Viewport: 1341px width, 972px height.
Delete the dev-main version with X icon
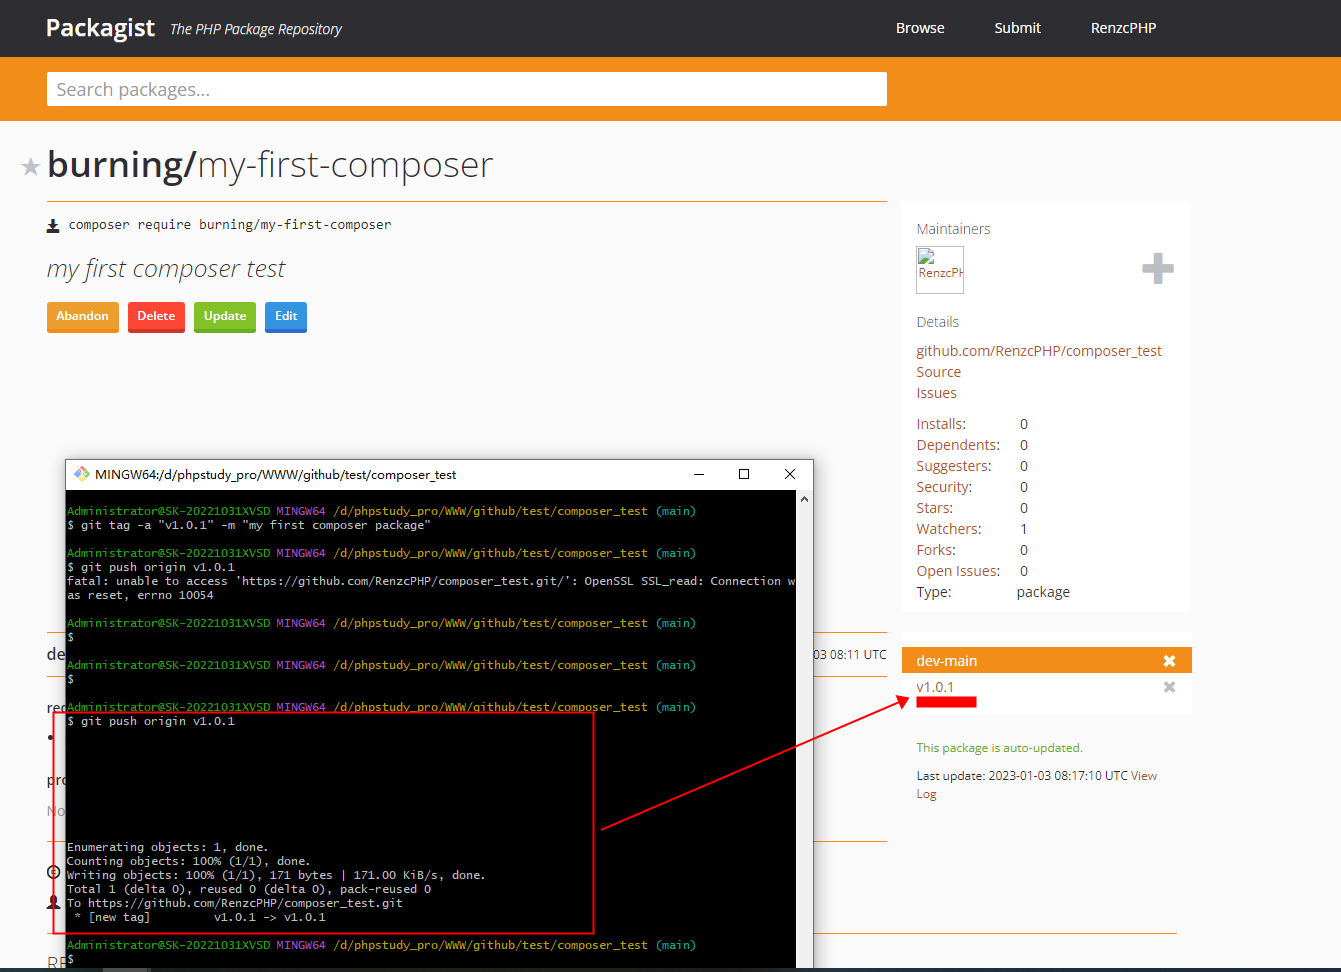coord(1169,661)
